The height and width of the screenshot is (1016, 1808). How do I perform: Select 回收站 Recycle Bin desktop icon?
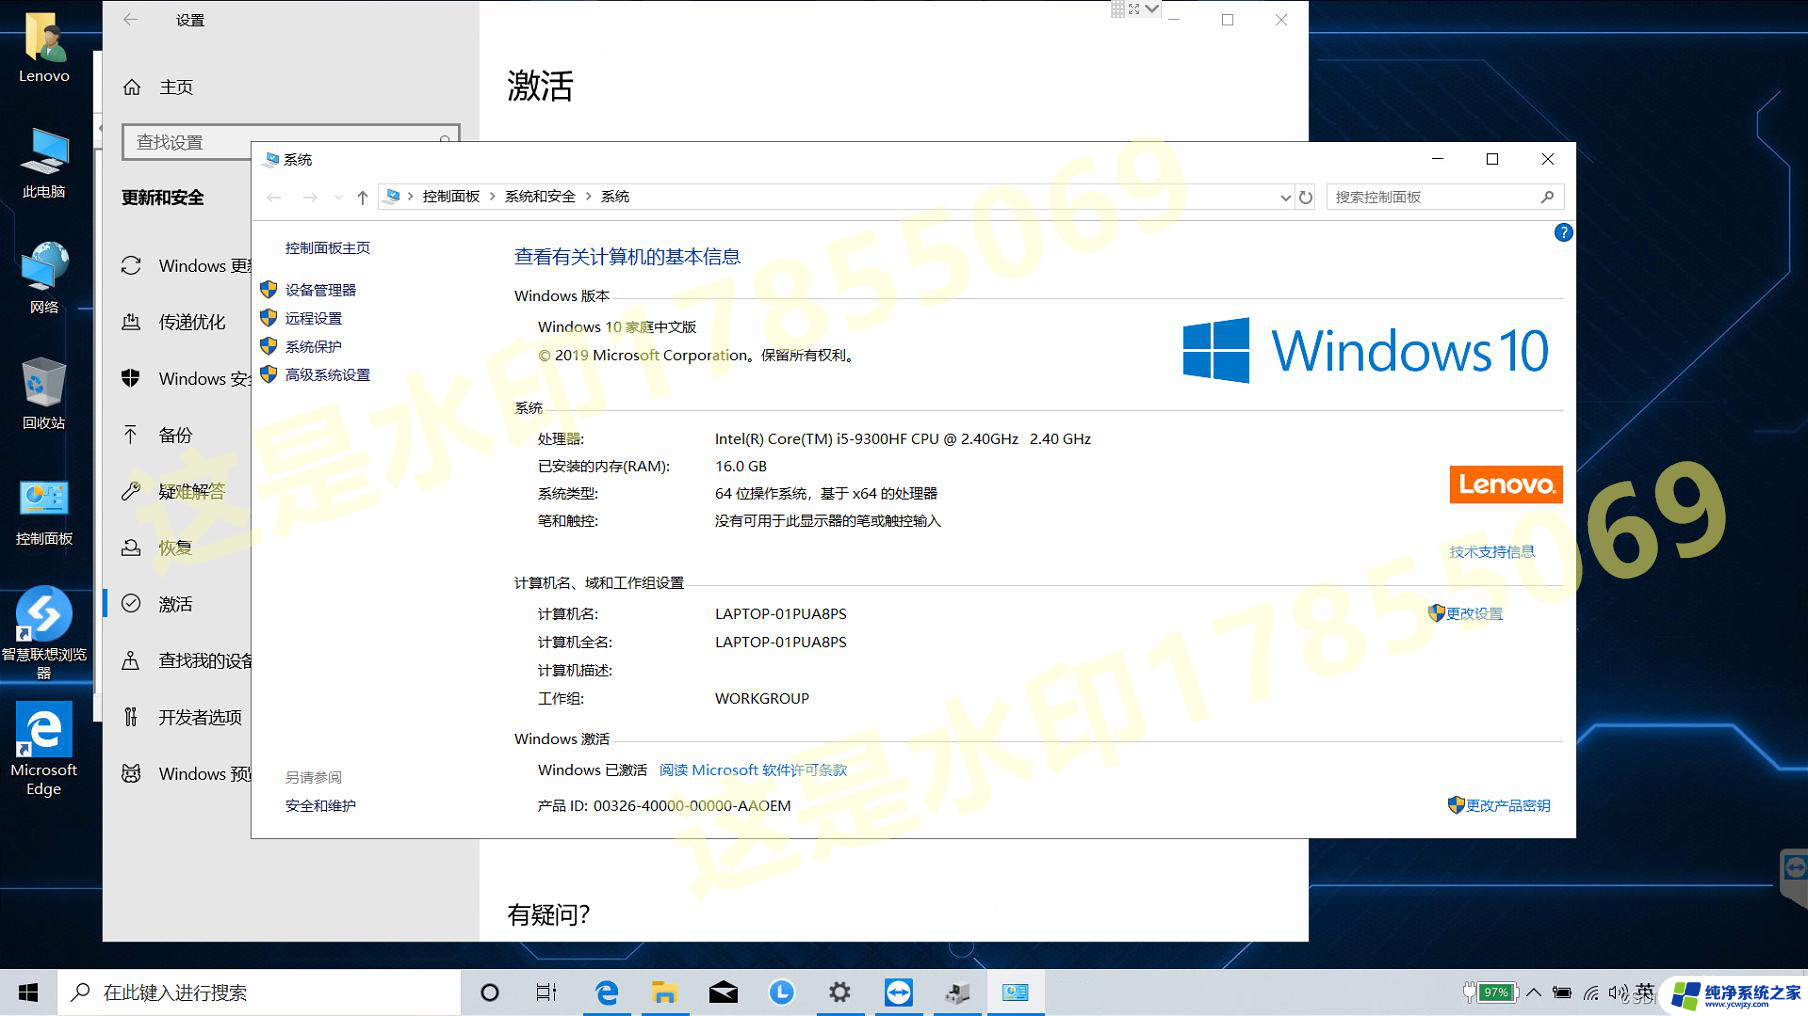(44, 393)
